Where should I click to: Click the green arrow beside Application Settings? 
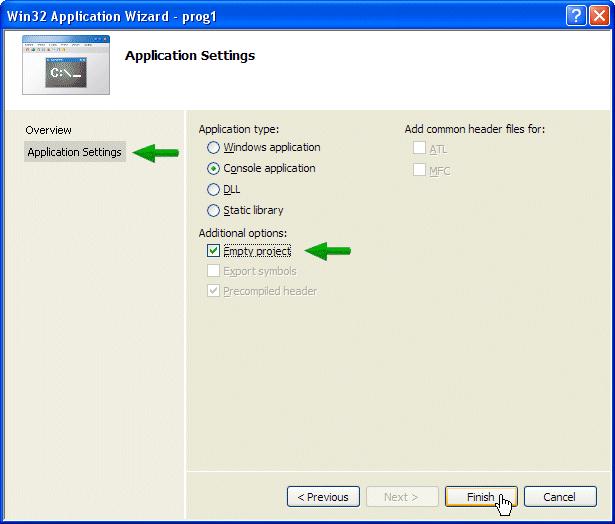155,153
